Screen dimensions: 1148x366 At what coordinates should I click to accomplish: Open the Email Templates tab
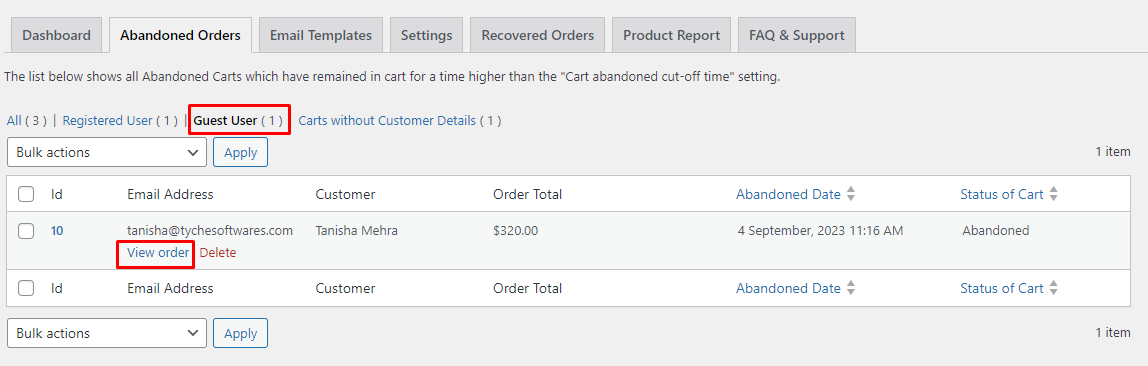(x=321, y=35)
